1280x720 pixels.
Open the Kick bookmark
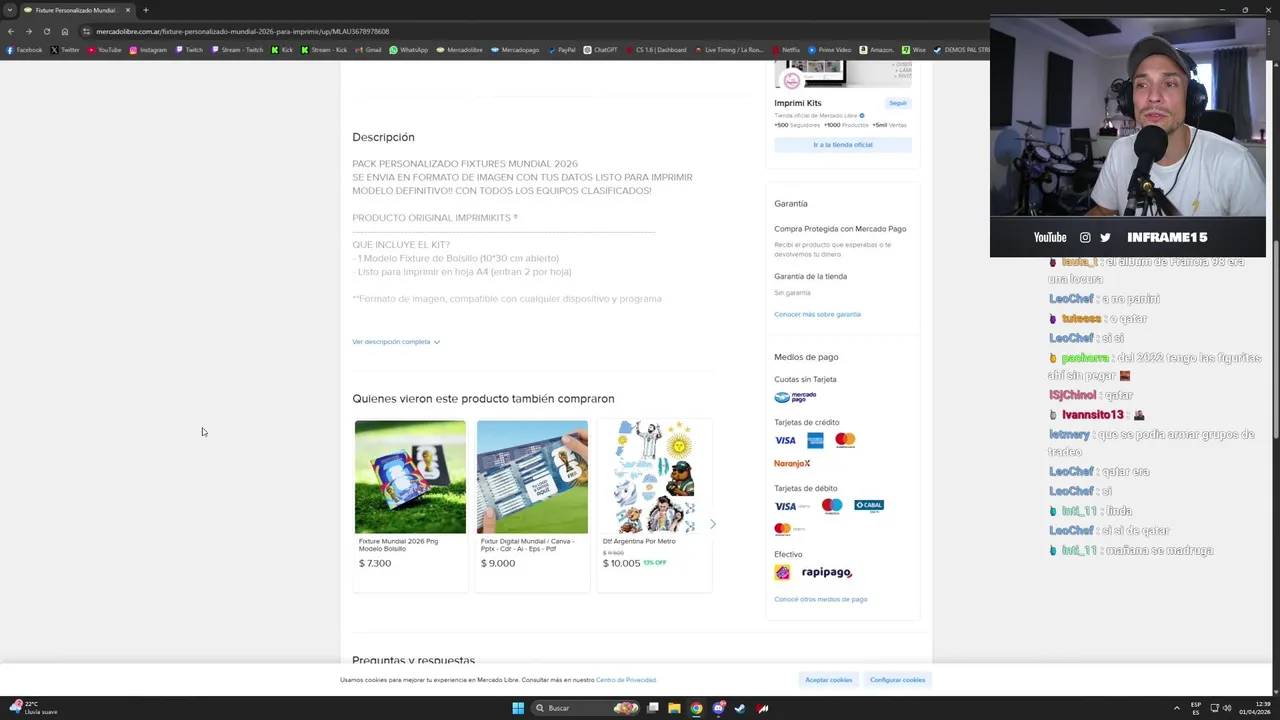282,50
